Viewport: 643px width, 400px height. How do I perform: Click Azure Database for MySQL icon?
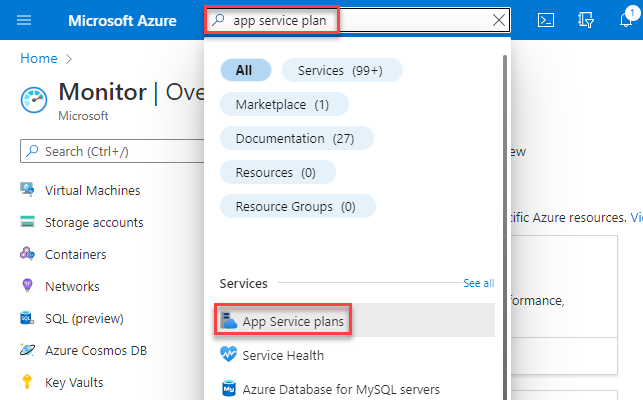pyautogui.click(x=227, y=389)
